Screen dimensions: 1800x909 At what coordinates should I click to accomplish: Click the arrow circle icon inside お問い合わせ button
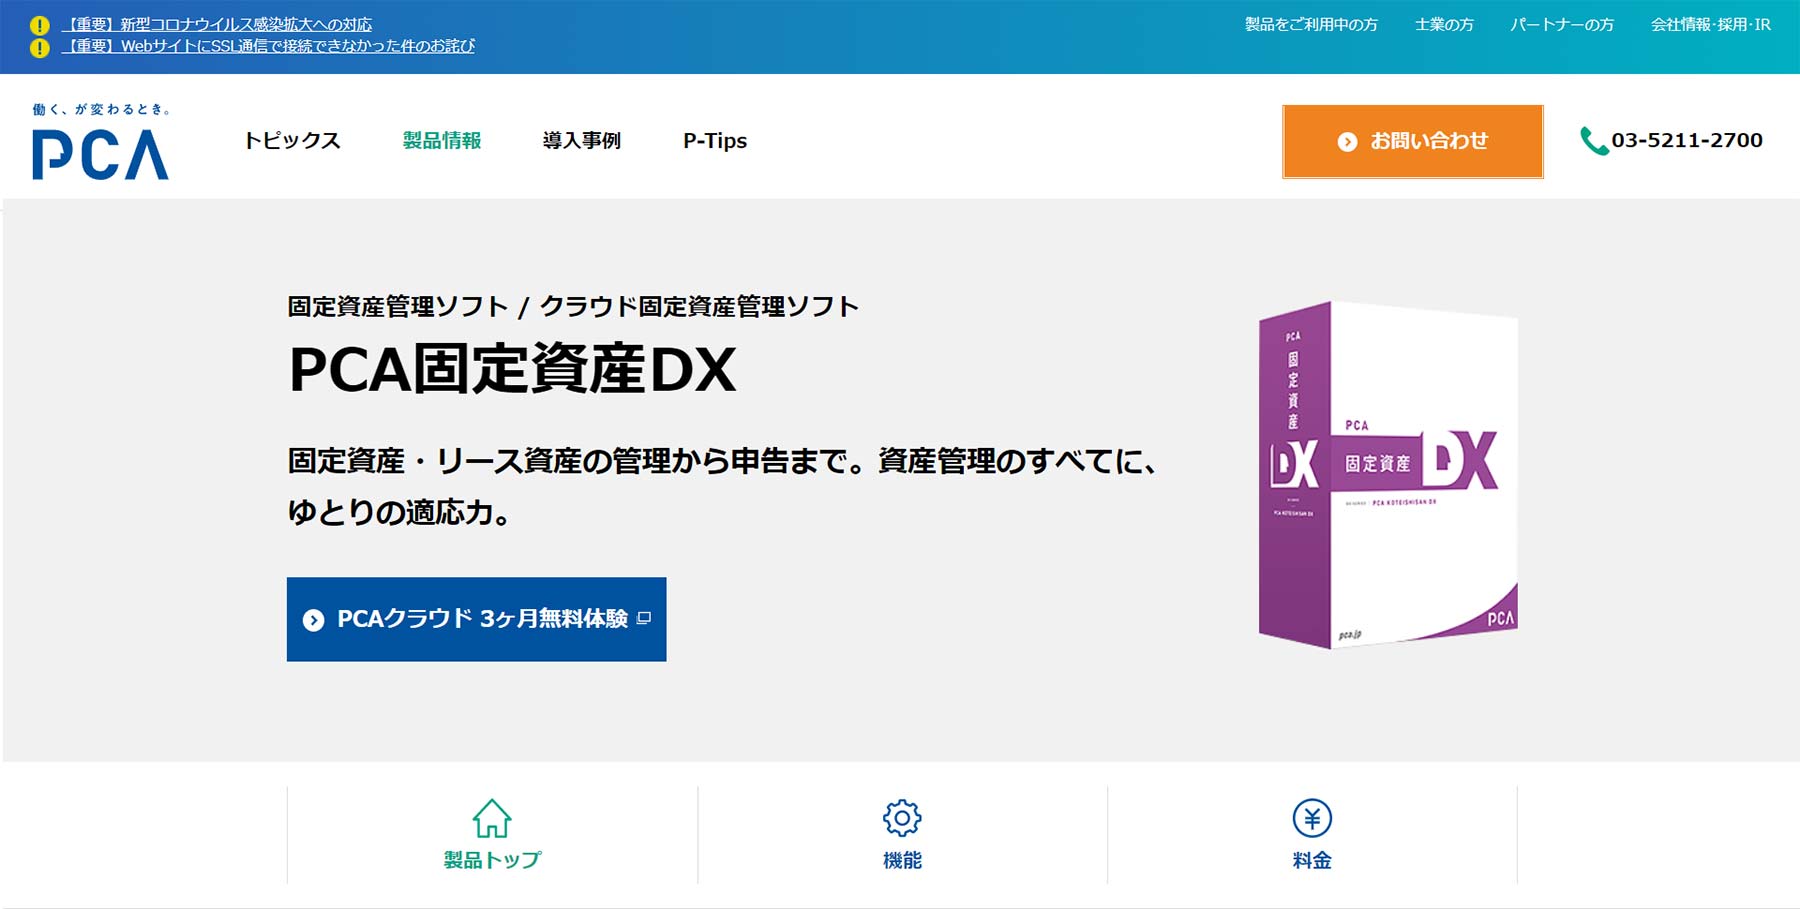pos(1346,141)
